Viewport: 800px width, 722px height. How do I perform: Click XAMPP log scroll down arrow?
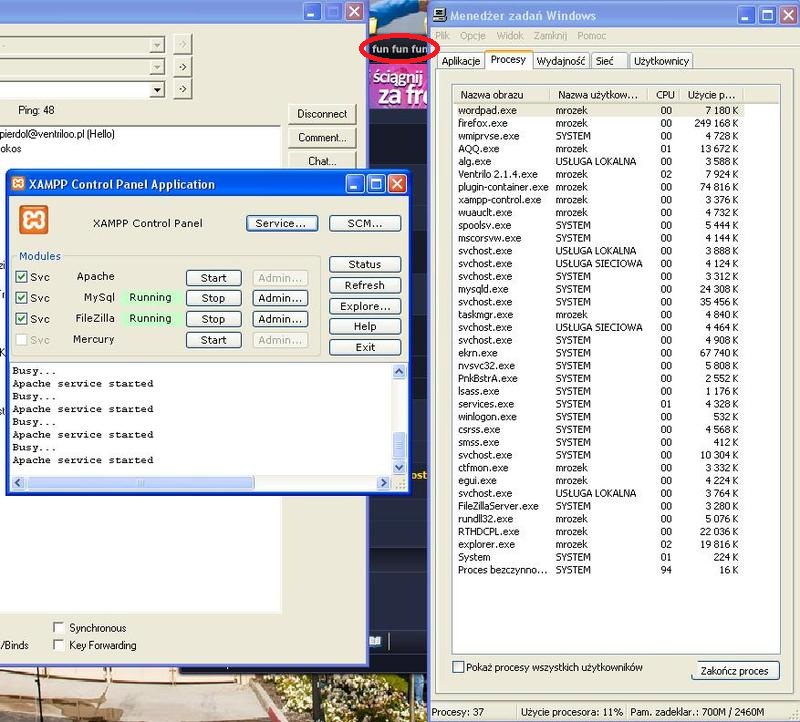[399, 467]
